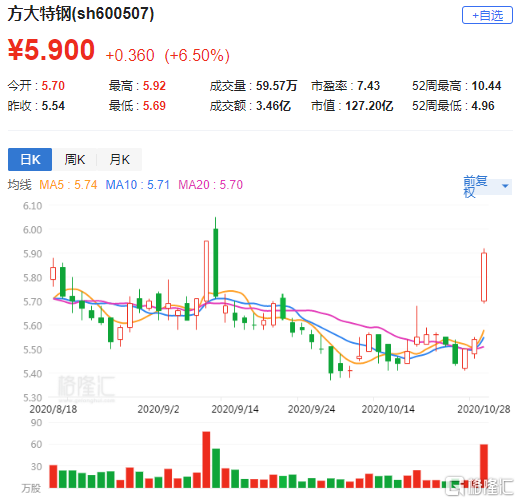This screenshot has width=520, height=503.
Task: Click the 今开 value 5.70
Action: point(53,86)
